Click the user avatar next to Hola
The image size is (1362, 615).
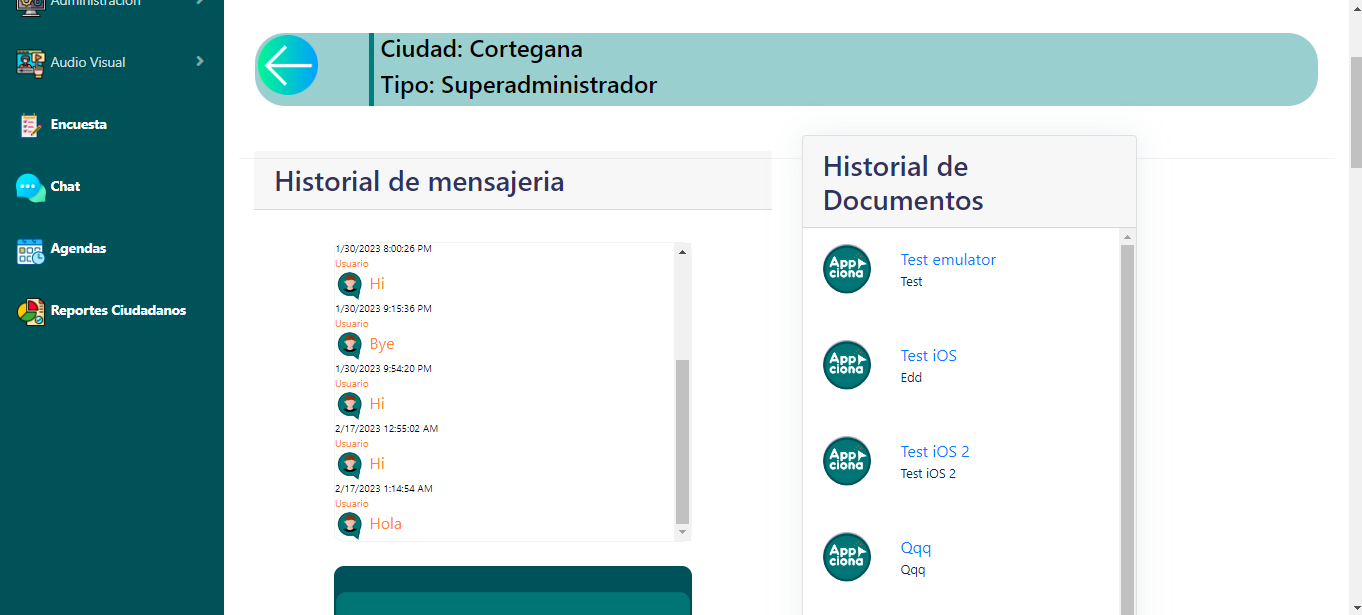349,525
